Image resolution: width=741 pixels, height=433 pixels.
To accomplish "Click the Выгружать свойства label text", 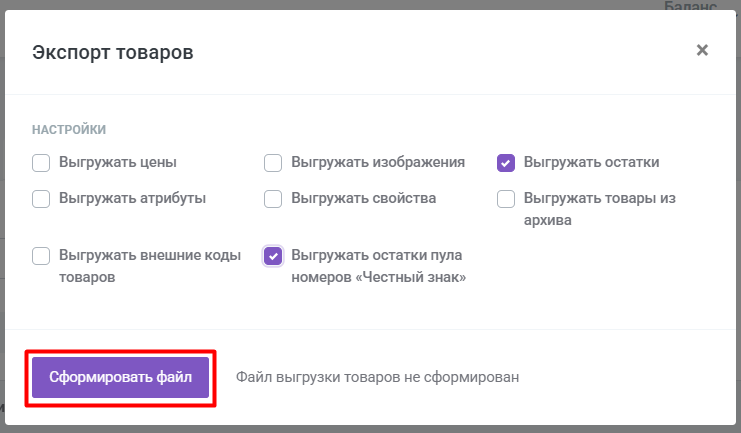I will pos(363,198).
